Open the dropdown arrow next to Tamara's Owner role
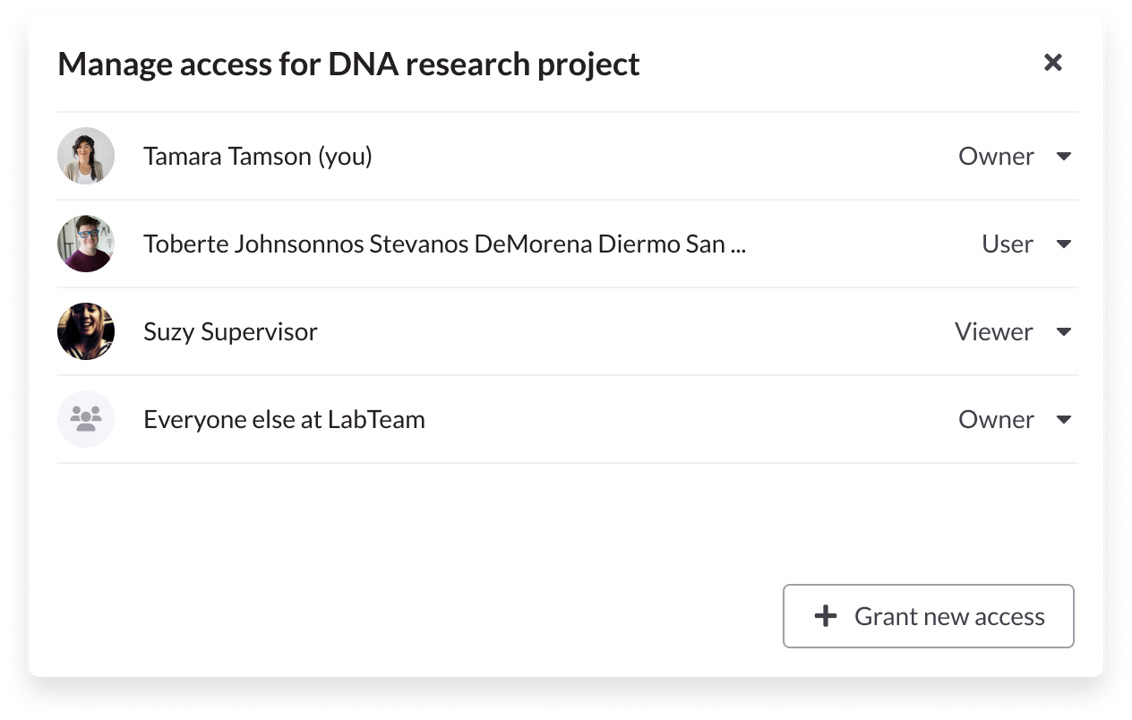The height and width of the screenshot is (720, 1132). 1063,156
